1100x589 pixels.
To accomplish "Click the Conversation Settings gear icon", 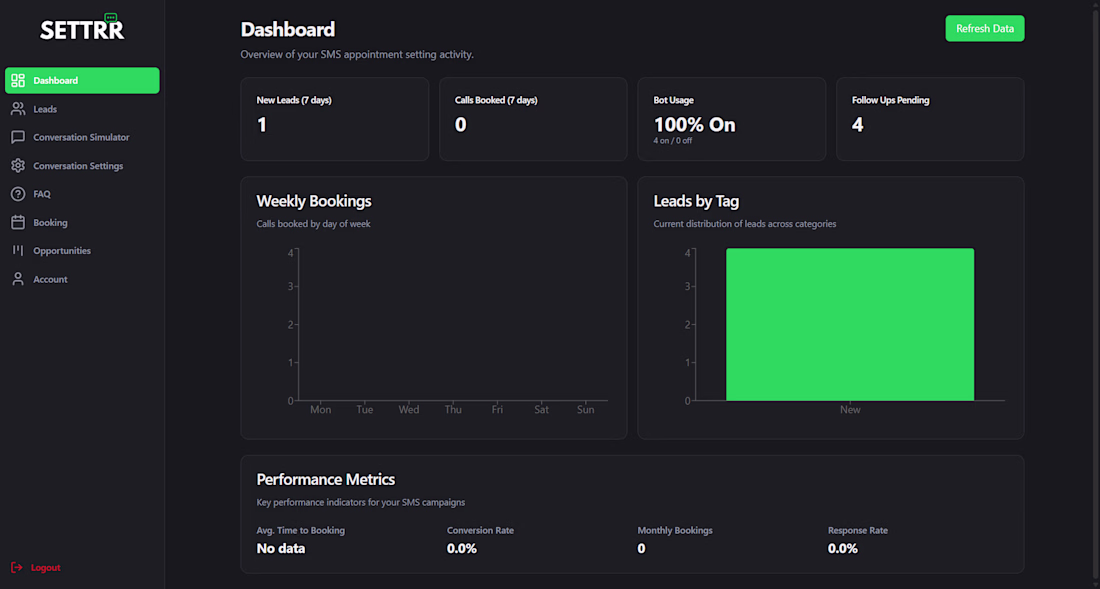I will coord(18,166).
